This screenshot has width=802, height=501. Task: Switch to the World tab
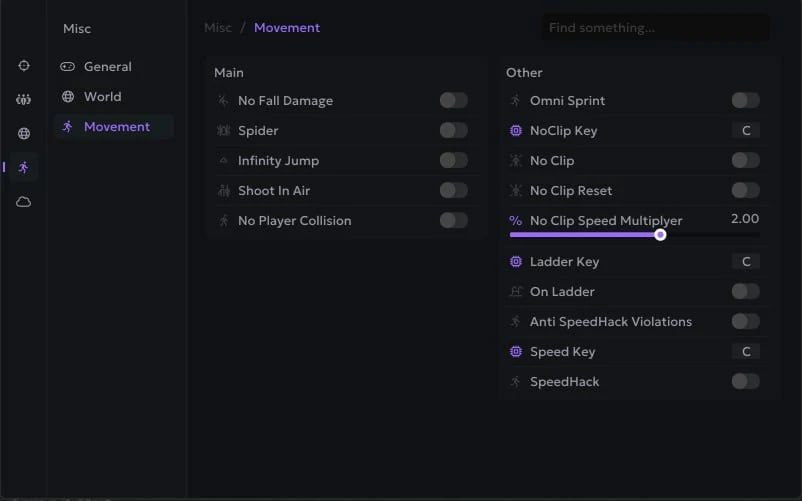[102, 97]
